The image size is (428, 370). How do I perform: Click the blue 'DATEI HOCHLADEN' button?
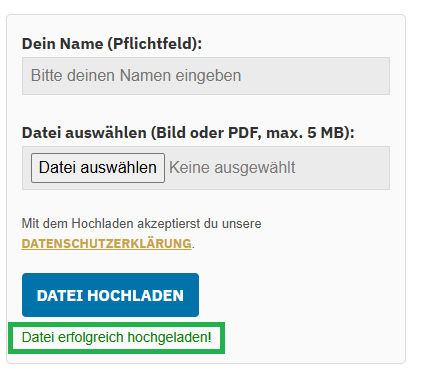[x=110, y=295]
